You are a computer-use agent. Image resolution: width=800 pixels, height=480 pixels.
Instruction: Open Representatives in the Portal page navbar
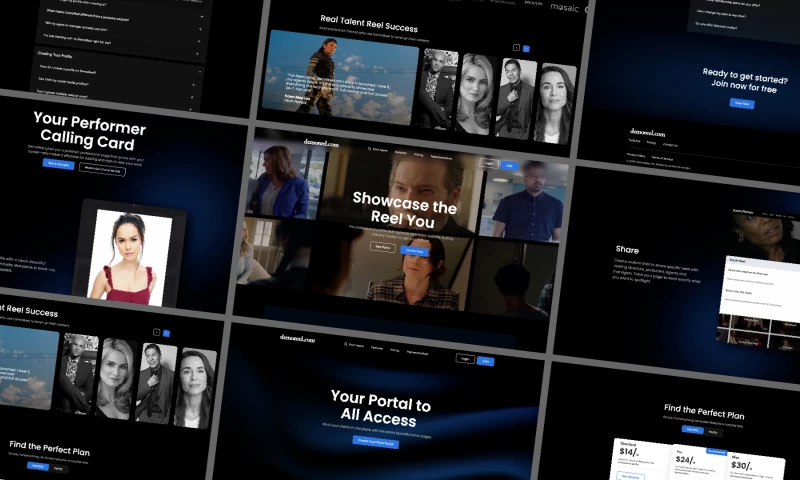pos(418,352)
